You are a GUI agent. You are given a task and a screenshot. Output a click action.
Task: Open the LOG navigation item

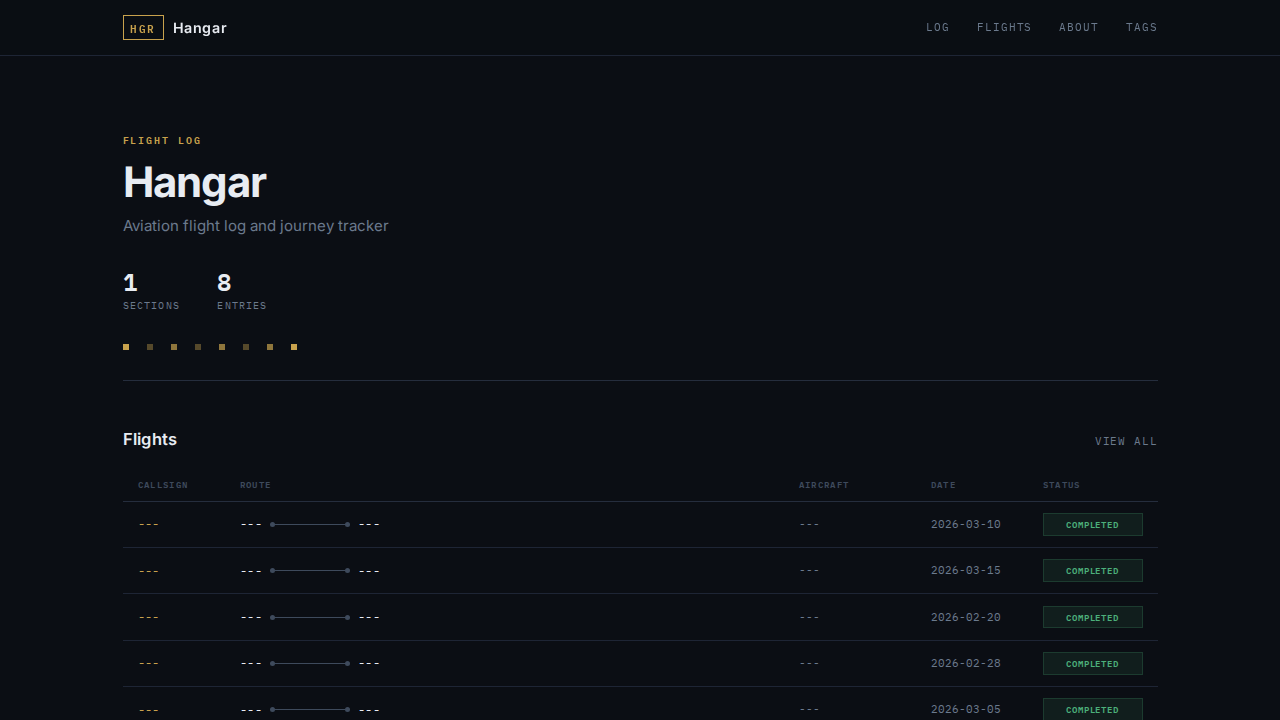click(937, 28)
